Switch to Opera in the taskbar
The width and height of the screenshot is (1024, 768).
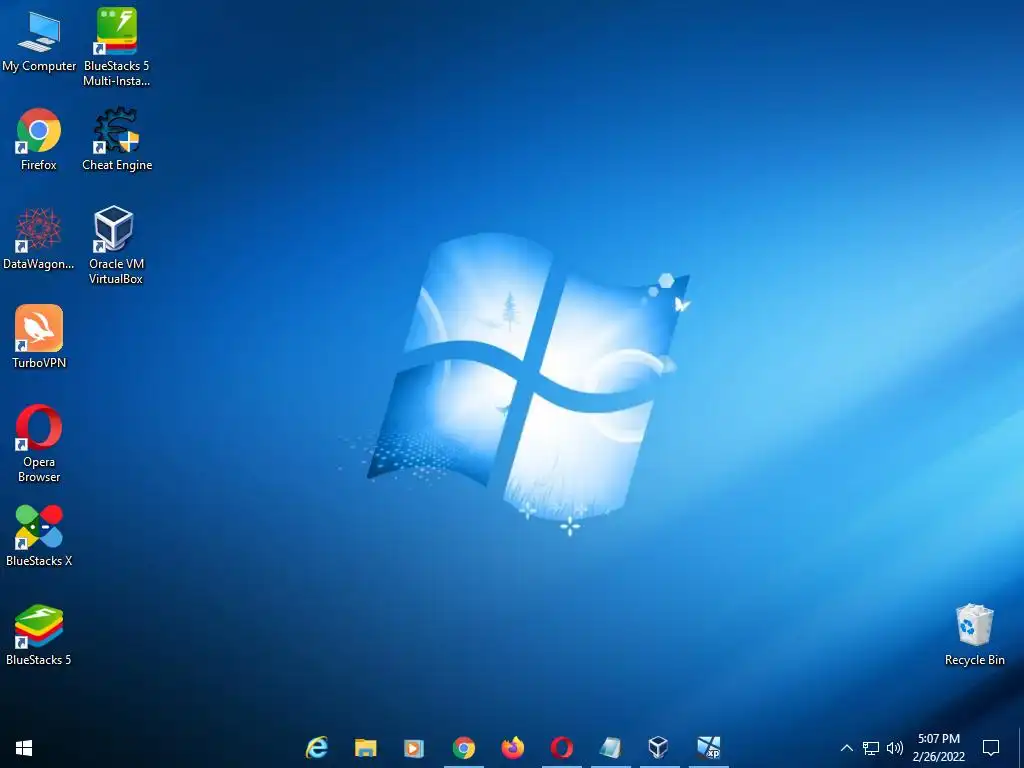point(562,748)
